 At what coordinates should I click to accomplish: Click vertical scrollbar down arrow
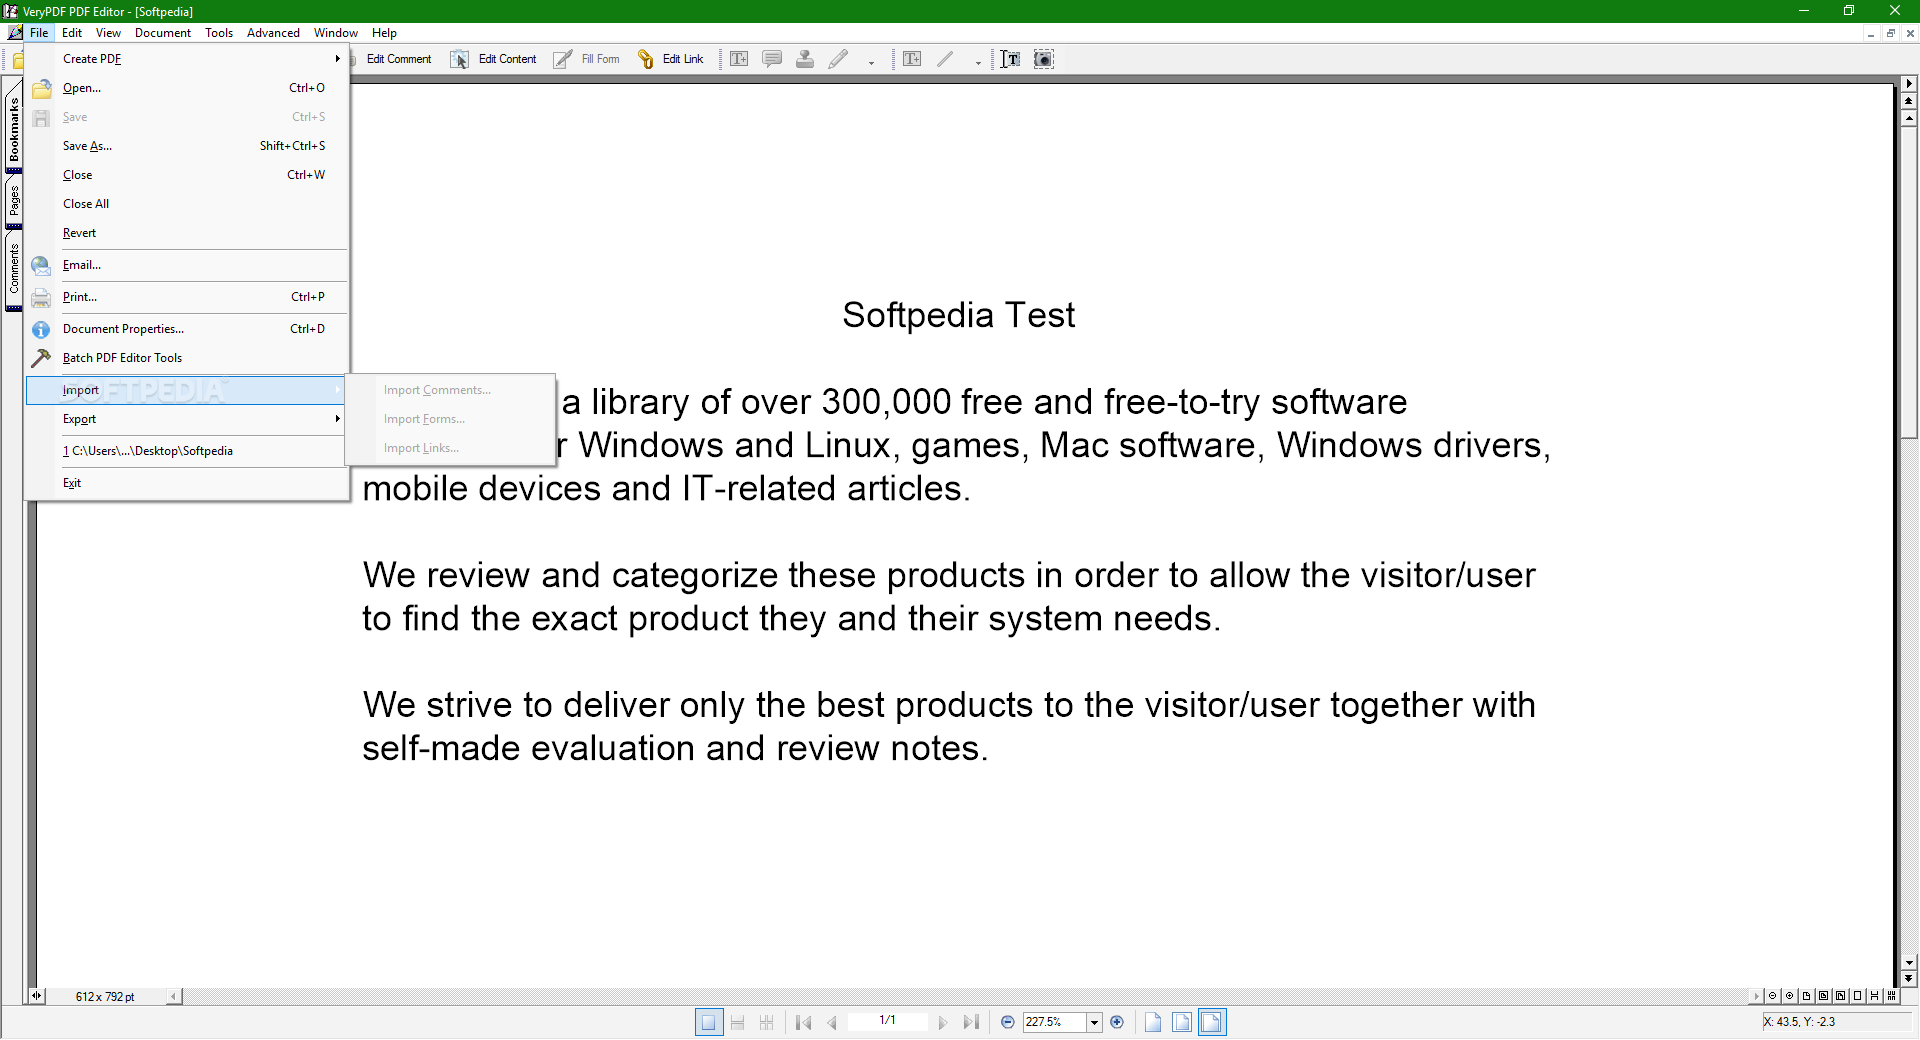1909,964
